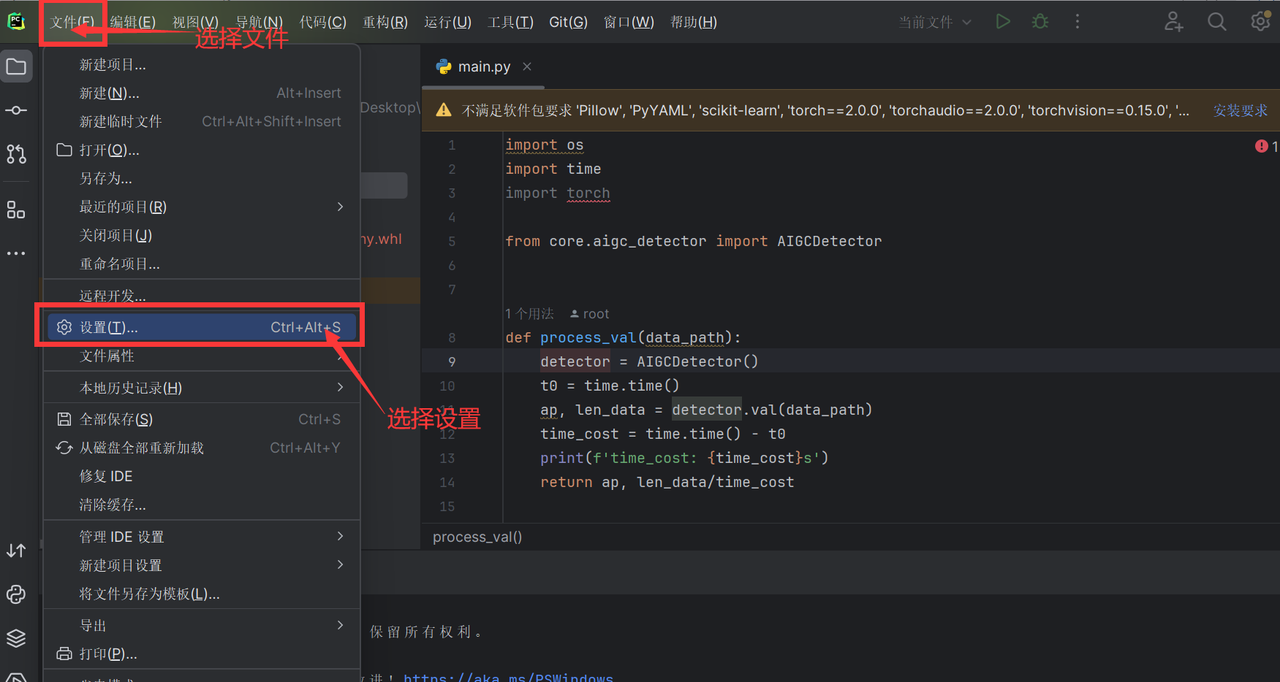Choose 打开(O)... with the folder icon

tap(202, 150)
